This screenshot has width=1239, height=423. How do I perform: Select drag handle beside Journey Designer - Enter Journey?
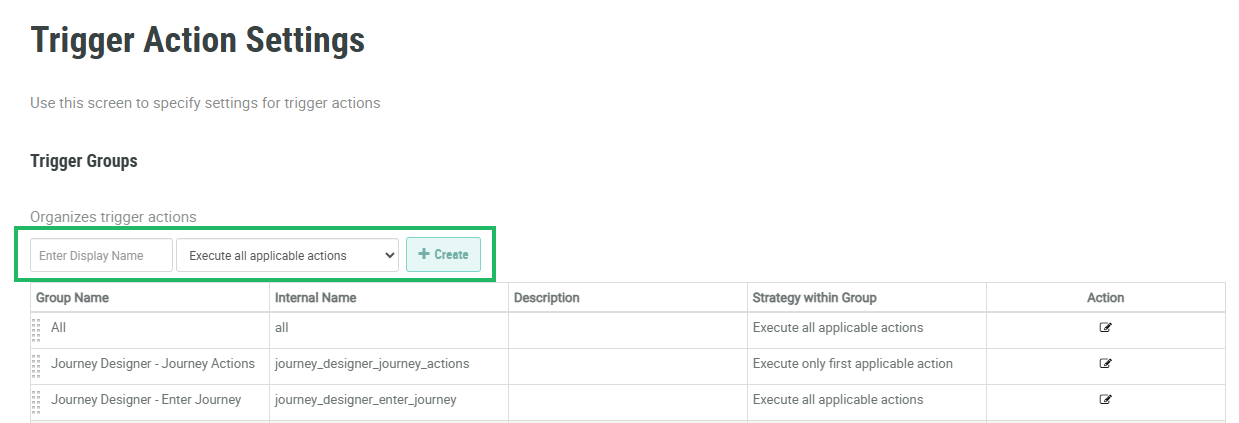coord(37,401)
